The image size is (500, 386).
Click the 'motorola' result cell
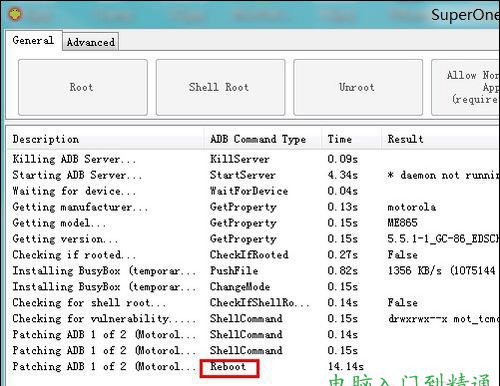click(x=411, y=207)
